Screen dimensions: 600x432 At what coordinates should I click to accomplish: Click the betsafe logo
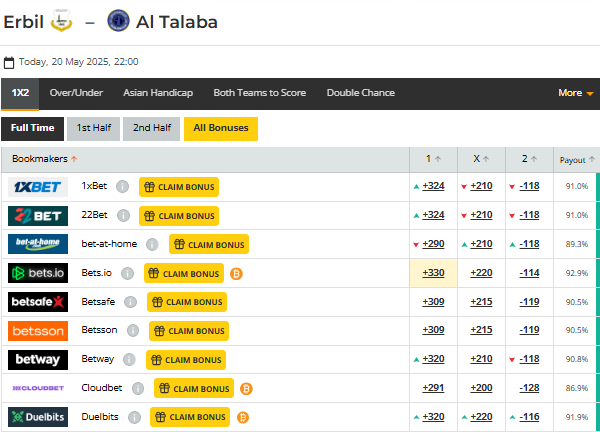coord(38,302)
